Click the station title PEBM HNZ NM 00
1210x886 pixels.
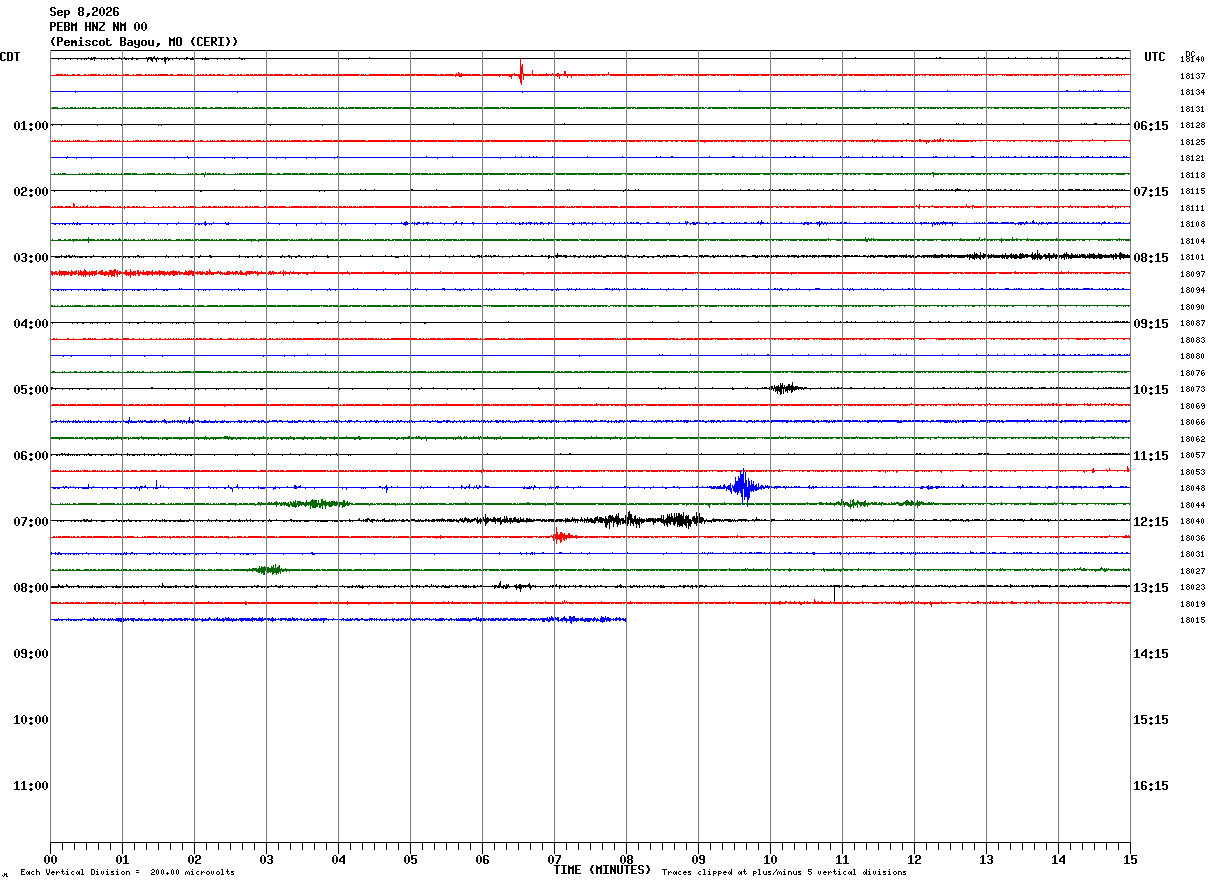[x=98, y=27]
